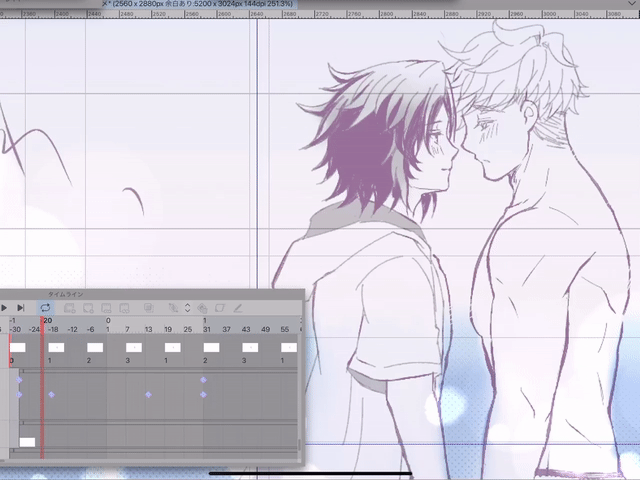Click the タイムライン panel title
The image size is (640, 480).
pos(66,294)
